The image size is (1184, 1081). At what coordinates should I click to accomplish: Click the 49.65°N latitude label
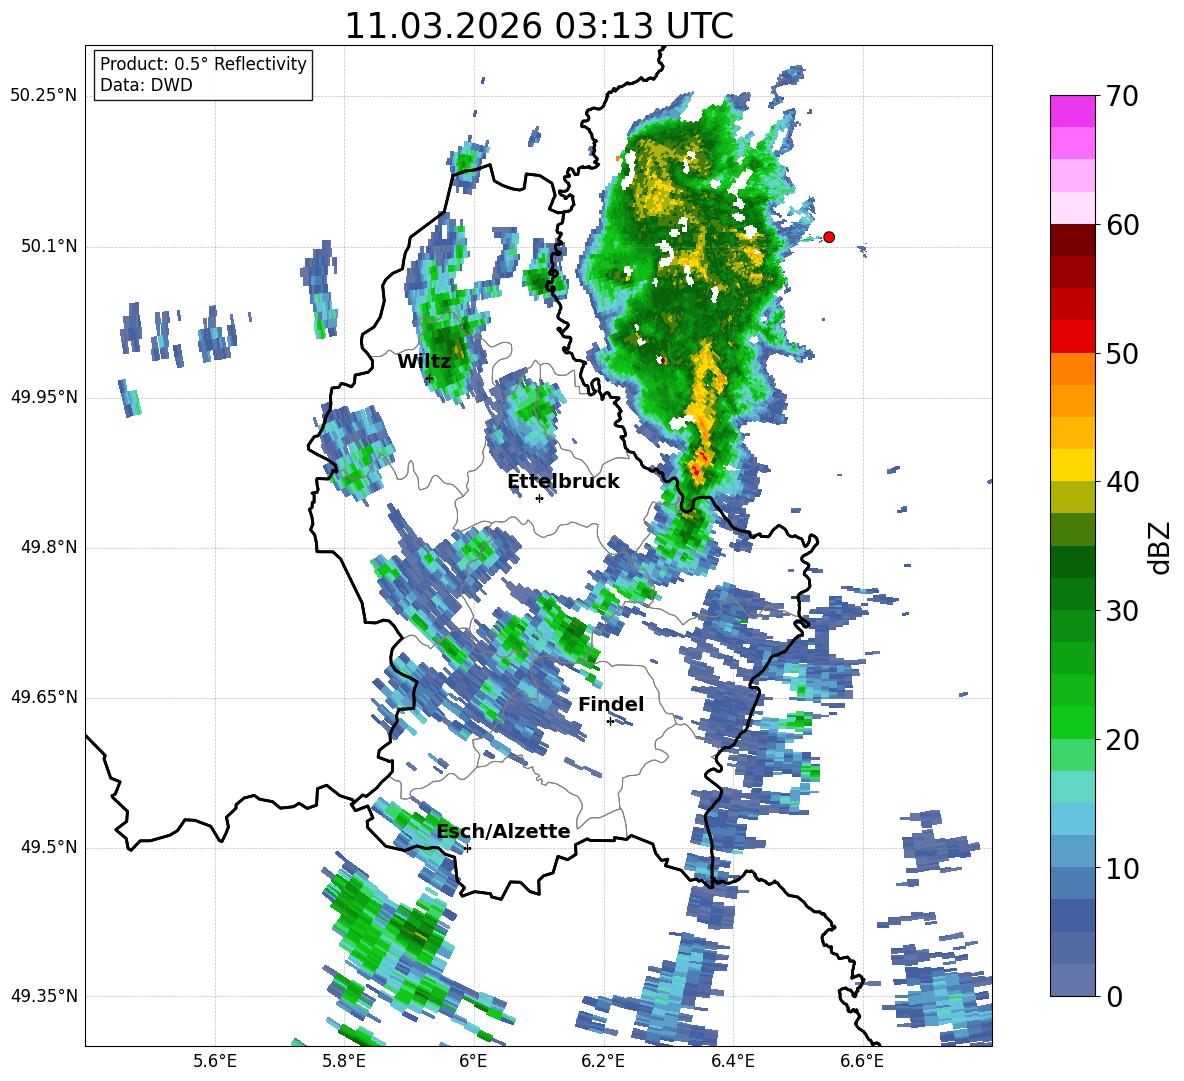coord(44,696)
